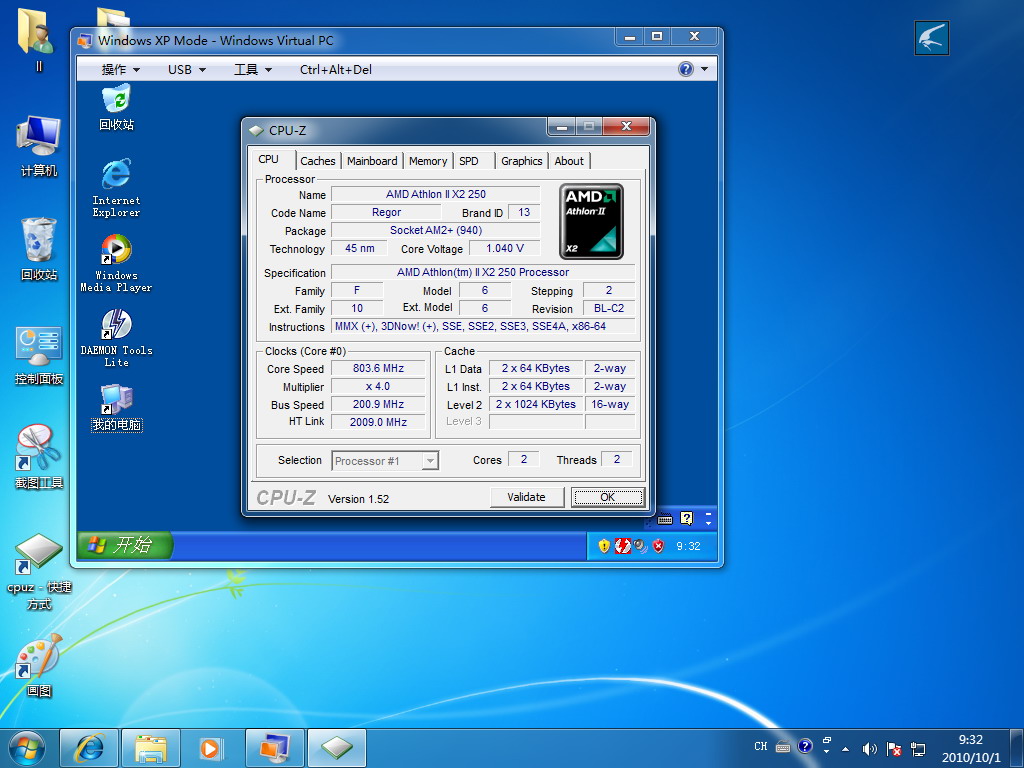This screenshot has width=1024, height=768.
Task: Click the Core Voltage value field
Action: [x=504, y=248]
